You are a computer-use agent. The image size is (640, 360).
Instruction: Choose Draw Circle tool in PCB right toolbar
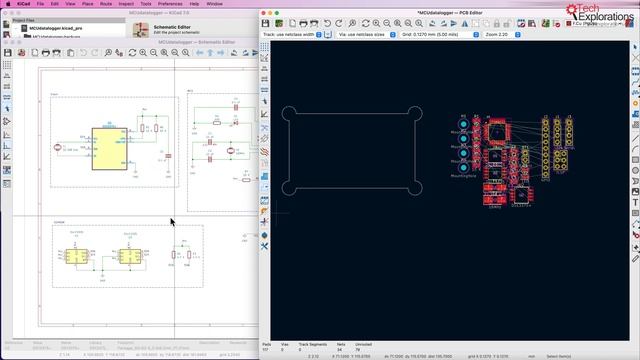click(636, 170)
